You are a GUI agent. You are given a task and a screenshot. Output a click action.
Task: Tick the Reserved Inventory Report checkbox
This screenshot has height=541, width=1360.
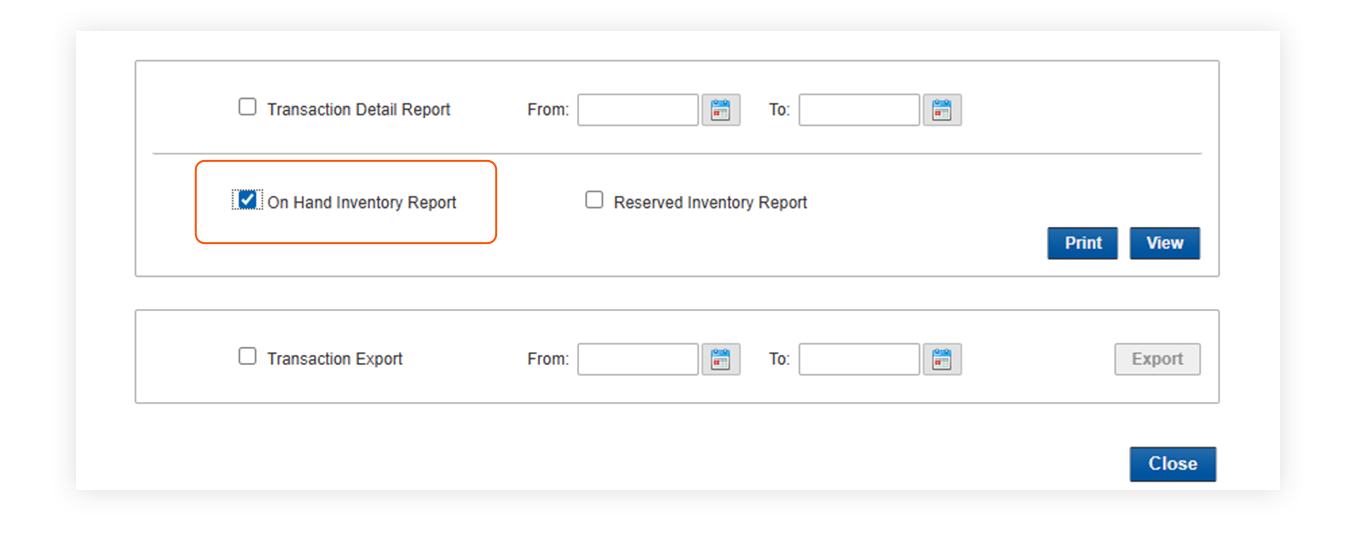pyautogui.click(x=594, y=200)
